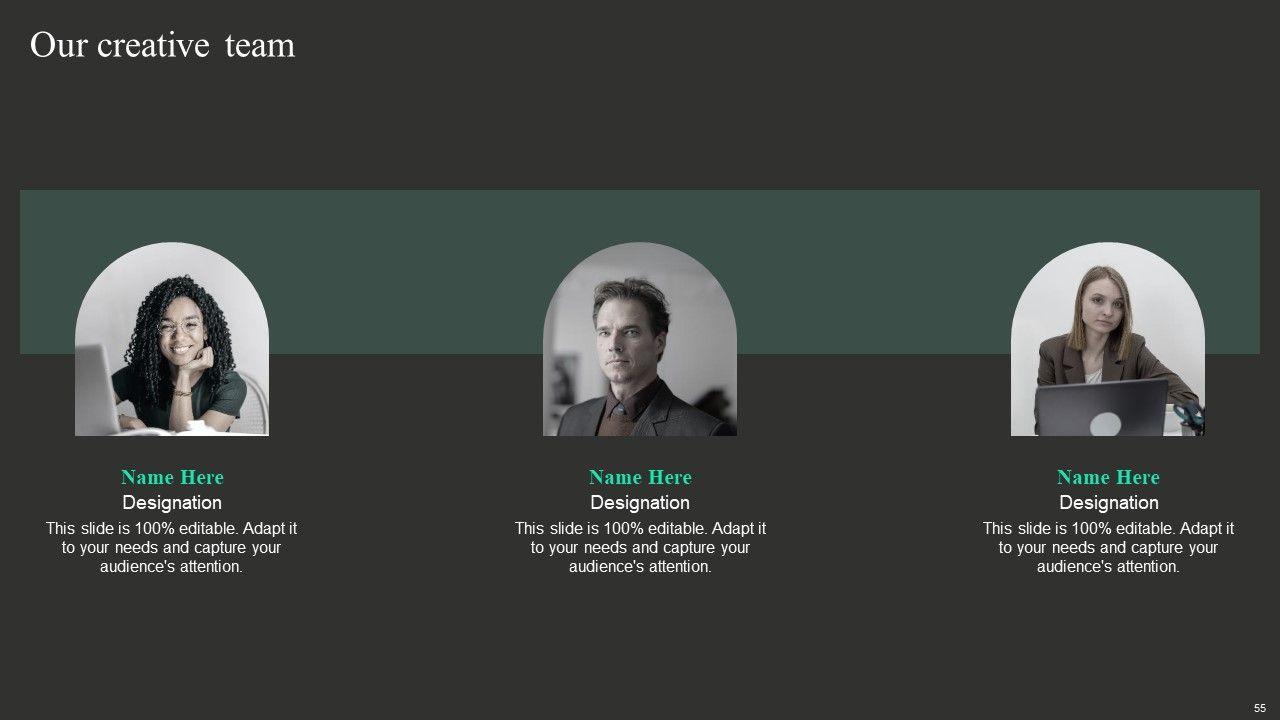Select the curly-haired woman's photo
Screen dimensions: 1280x720
(x=172, y=340)
